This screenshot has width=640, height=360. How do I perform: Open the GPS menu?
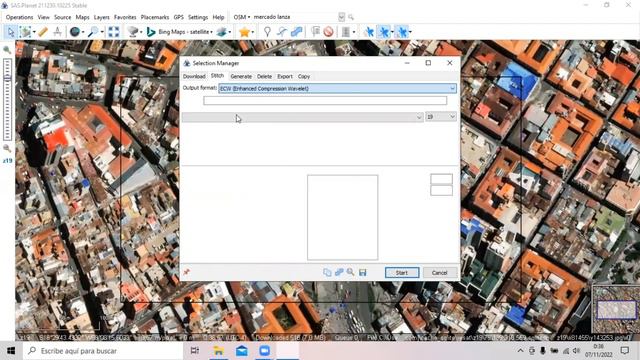pyautogui.click(x=178, y=17)
